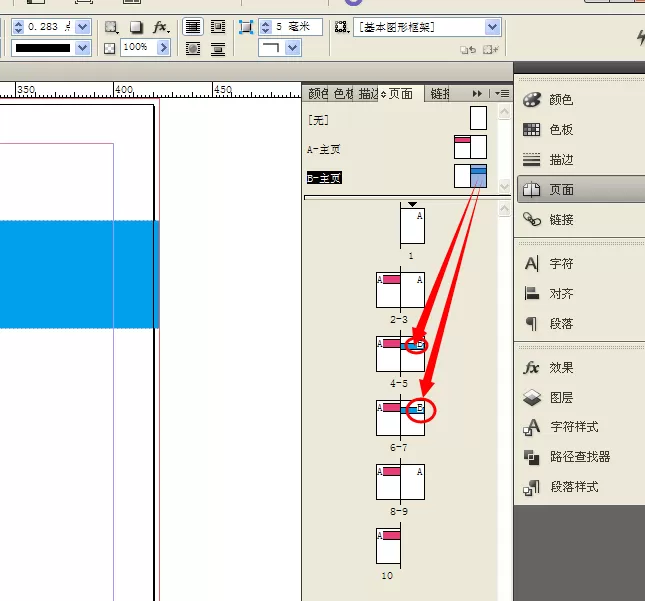Click the frame fitting icon beside 5 毫米
This screenshot has height=601, width=645.
[x=246, y=27]
